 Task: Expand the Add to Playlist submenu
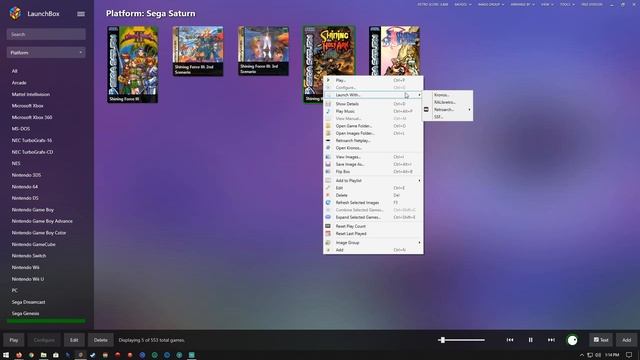(373, 180)
